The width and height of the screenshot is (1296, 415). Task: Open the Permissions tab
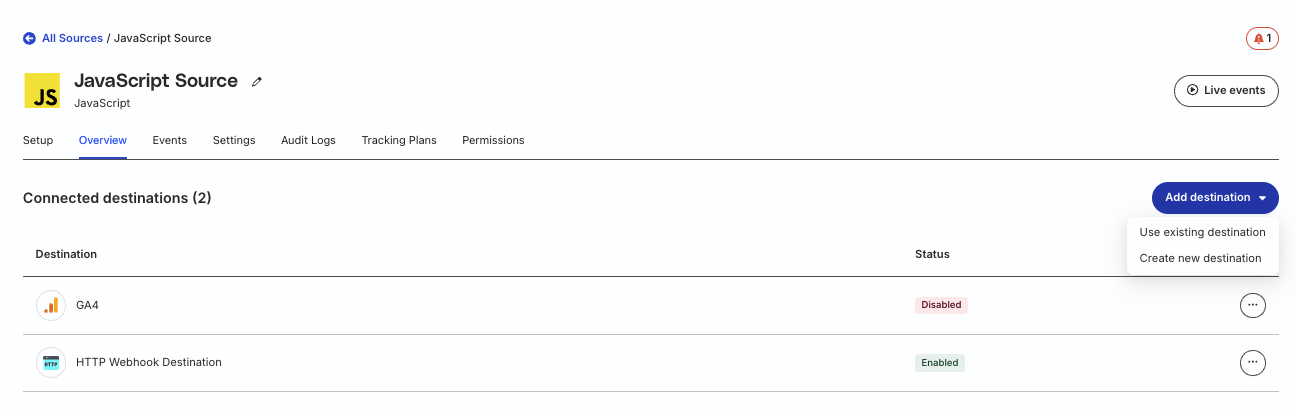pos(493,140)
